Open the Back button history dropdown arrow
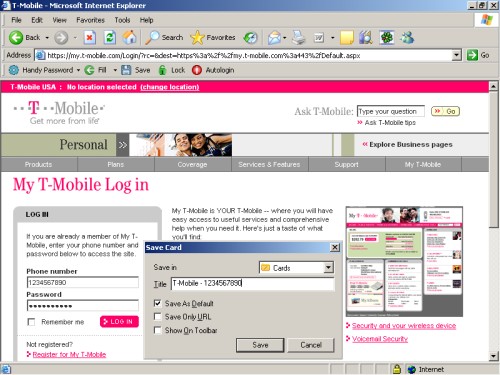The image size is (500, 375). click(x=47, y=38)
